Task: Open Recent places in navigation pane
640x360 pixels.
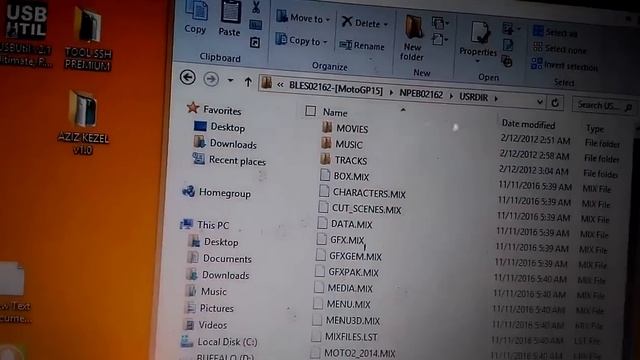Action: 237,161
